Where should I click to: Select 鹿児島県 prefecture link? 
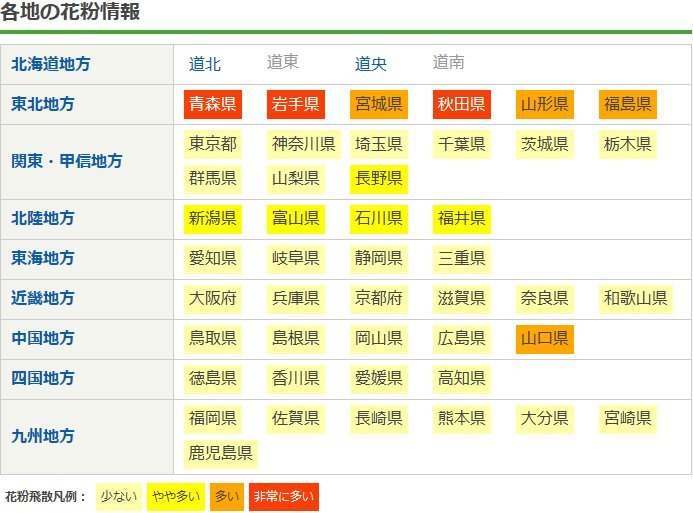(220, 453)
